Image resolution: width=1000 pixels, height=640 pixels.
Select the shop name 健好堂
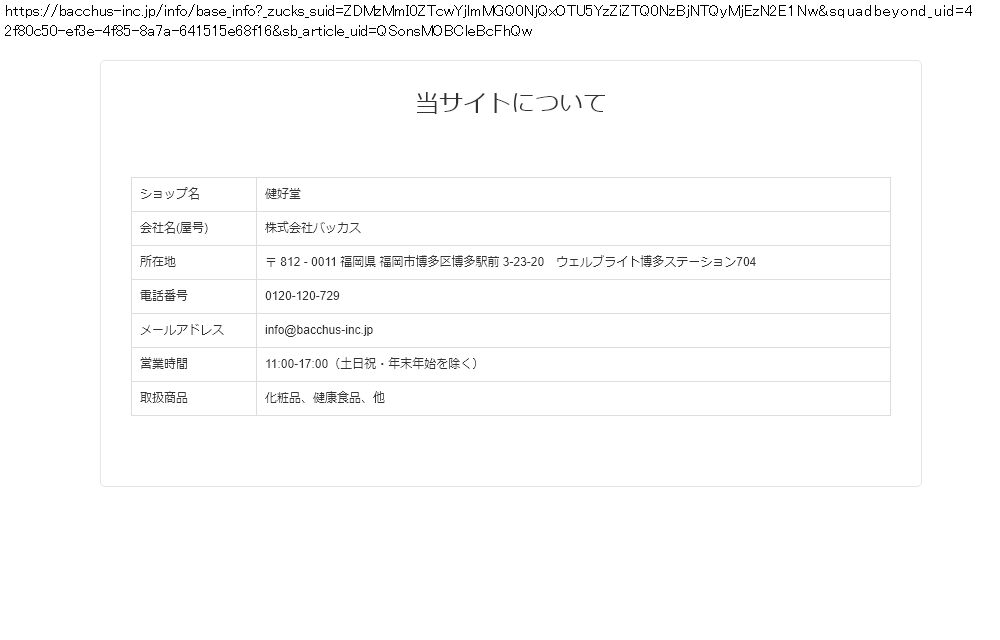coord(283,194)
